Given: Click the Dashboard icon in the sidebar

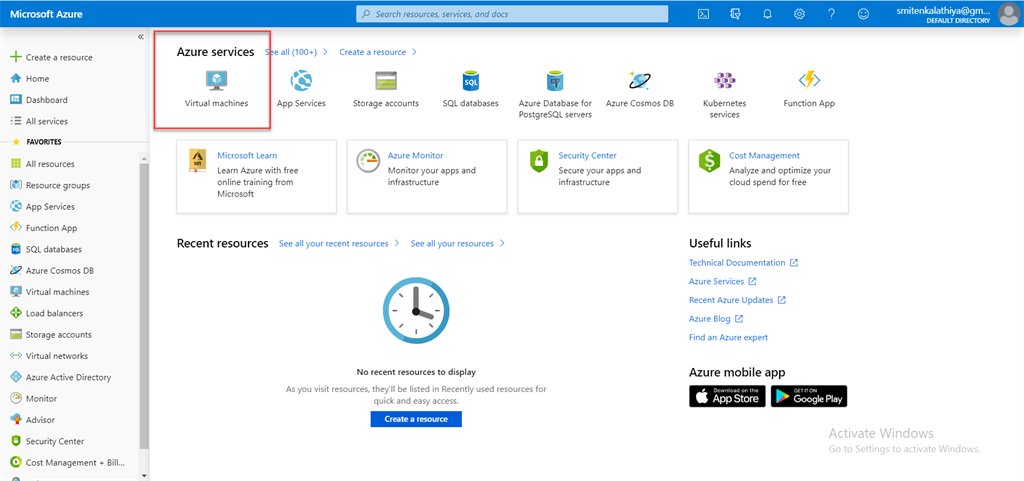Looking at the screenshot, I should pos(16,100).
